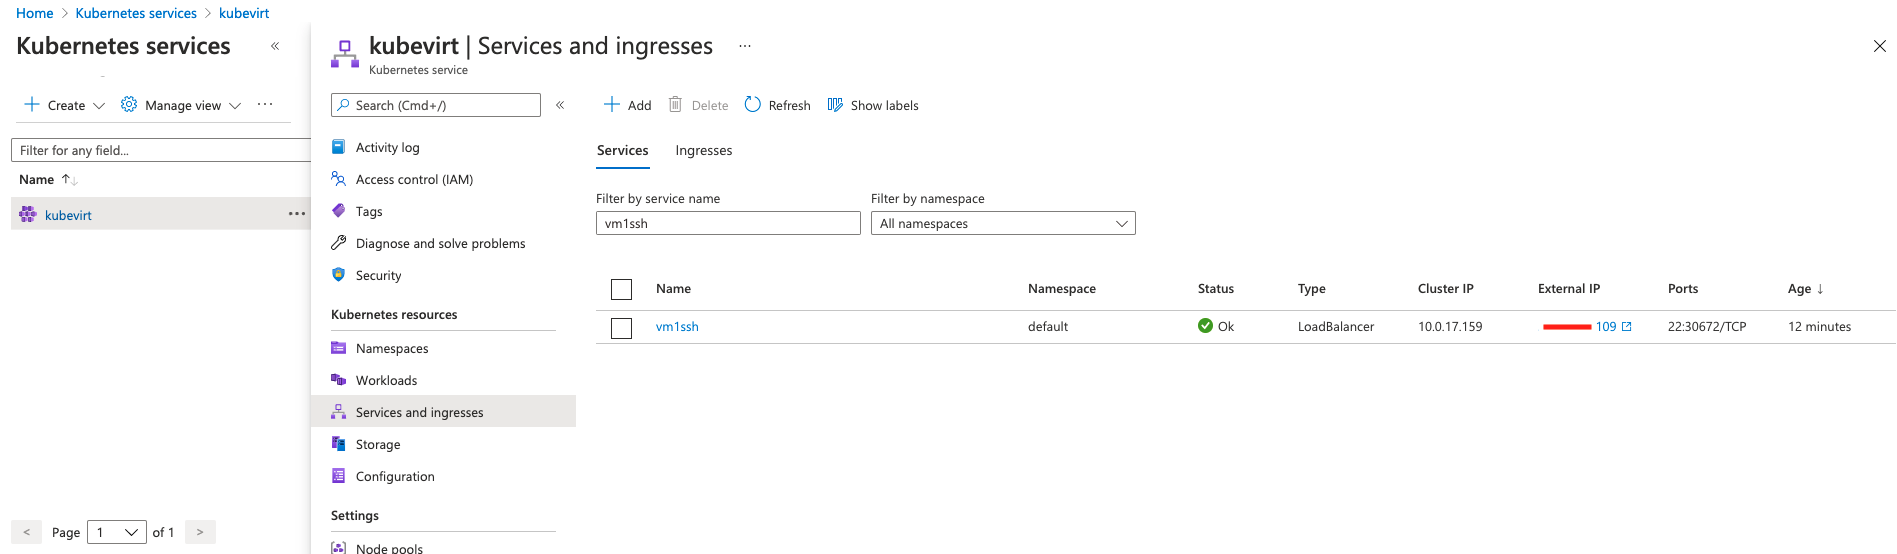
Task: Open the Filter by namespace dropdown
Action: click(1003, 223)
